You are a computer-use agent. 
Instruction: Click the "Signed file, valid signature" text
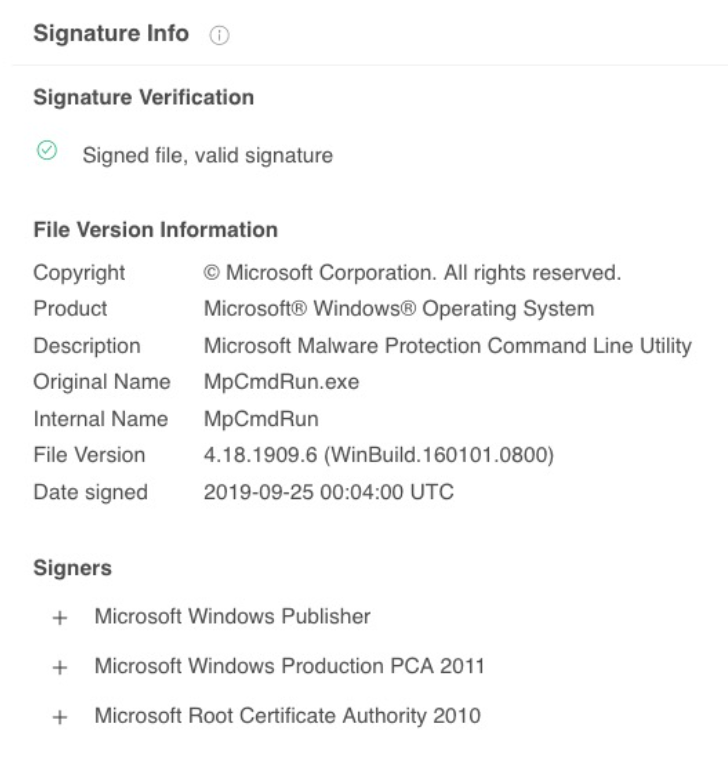coord(207,155)
